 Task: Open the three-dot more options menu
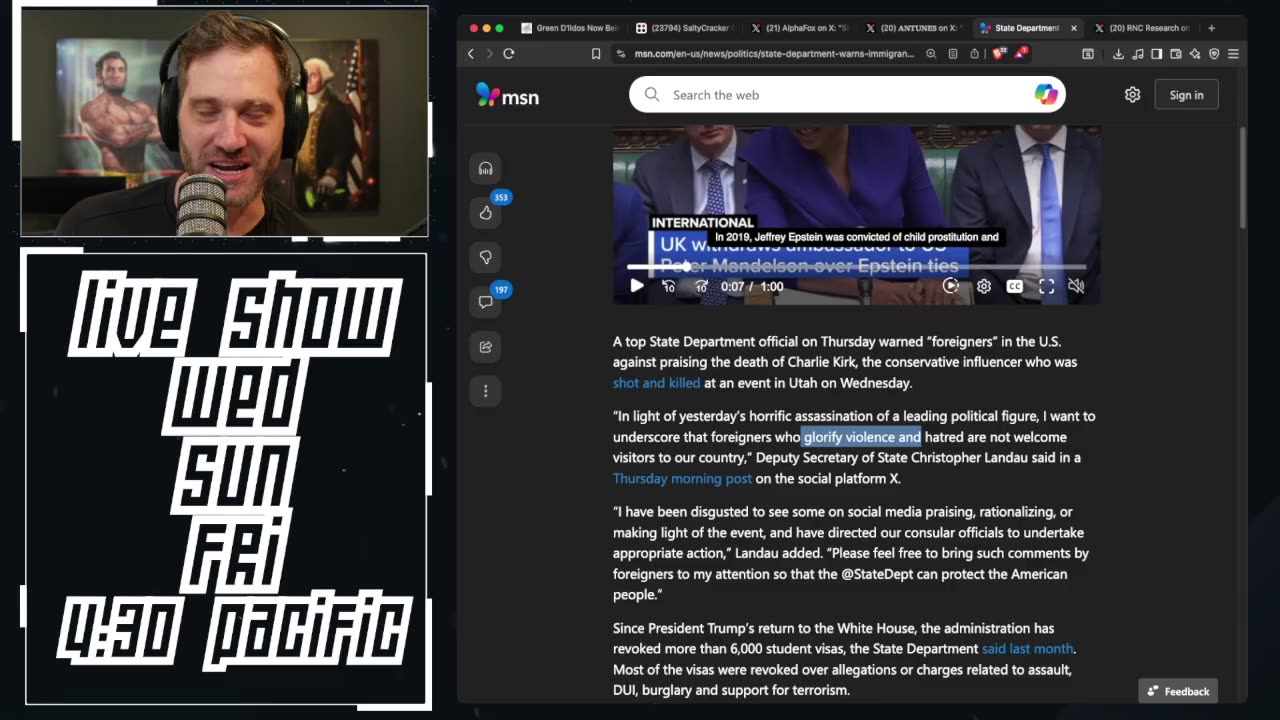(485, 391)
